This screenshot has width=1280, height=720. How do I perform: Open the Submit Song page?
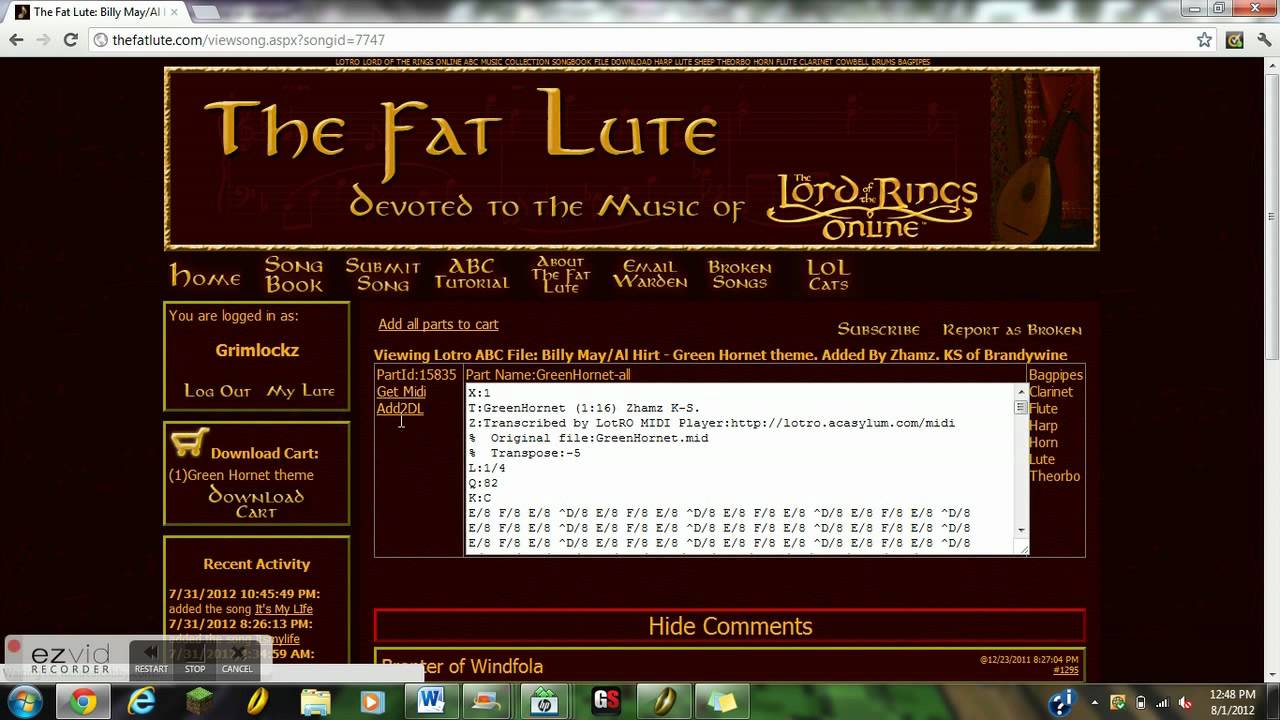point(382,274)
